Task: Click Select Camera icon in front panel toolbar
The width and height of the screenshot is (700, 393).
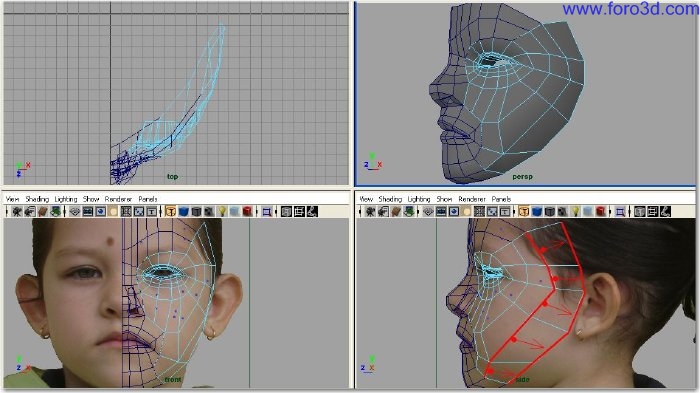Action: tap(17, 212)
